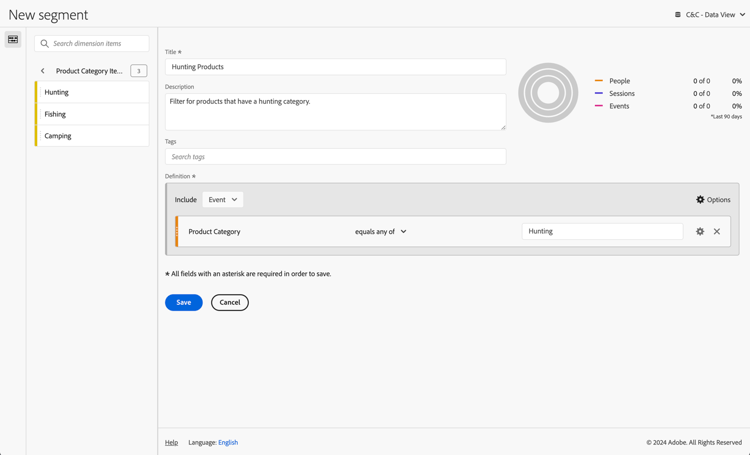Screen dimensions: 750x455
Task: Remove the Product Category rule
Action: 717,231
